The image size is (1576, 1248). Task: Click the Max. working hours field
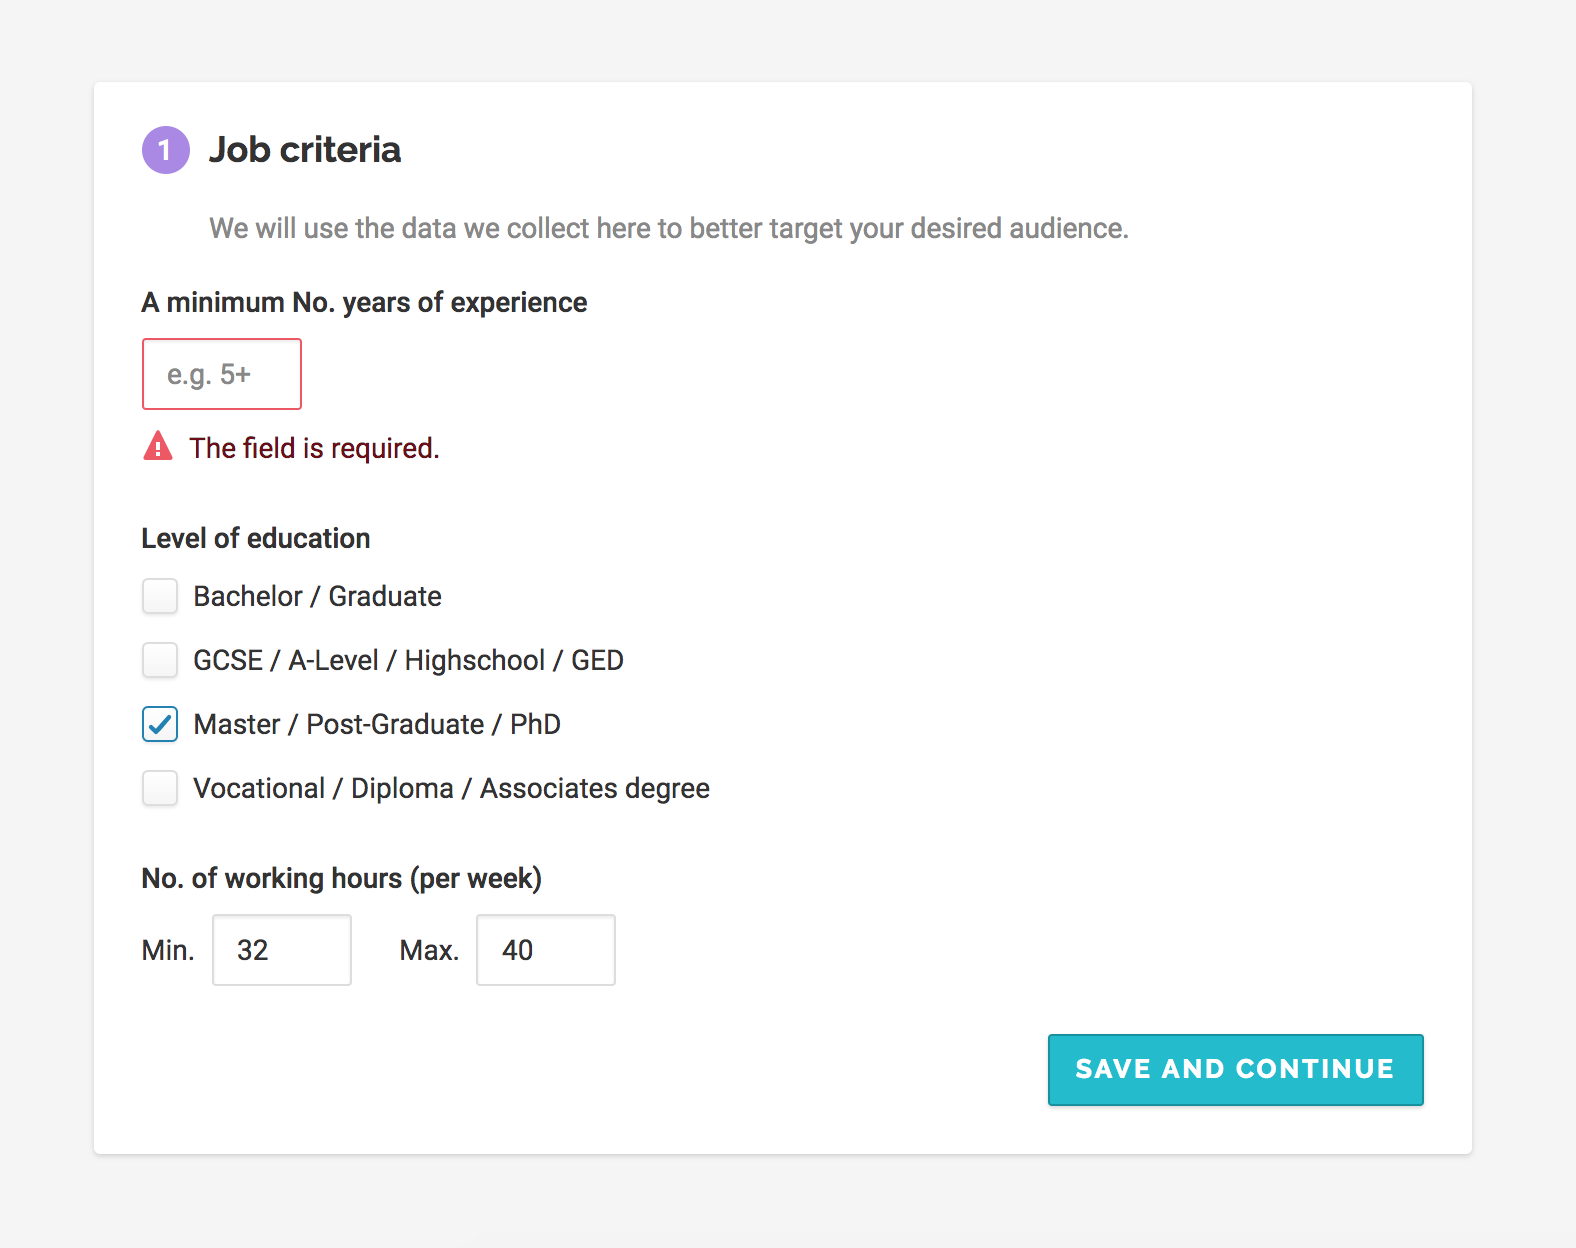tap(546, 950)
